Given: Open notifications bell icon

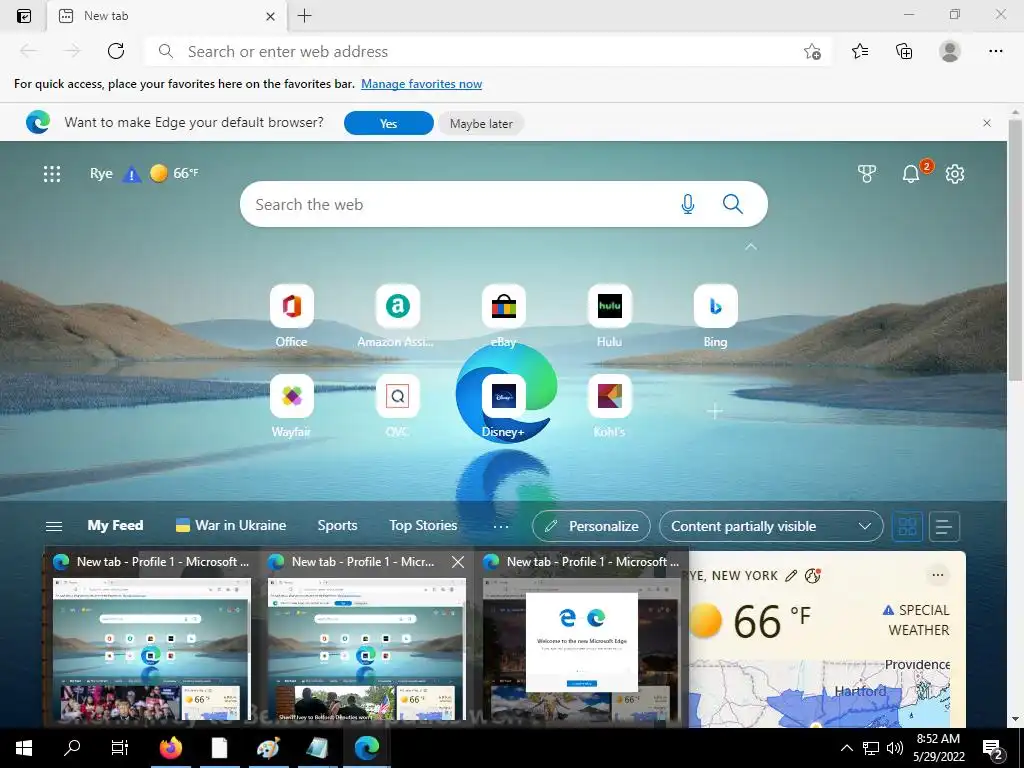Looking at the screenshot, I should 910,174.
